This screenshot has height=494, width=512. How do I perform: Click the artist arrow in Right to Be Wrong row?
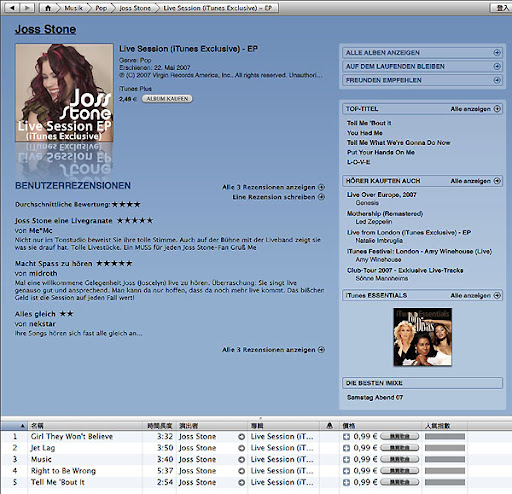pyautogui.click(x=241, y=471)
